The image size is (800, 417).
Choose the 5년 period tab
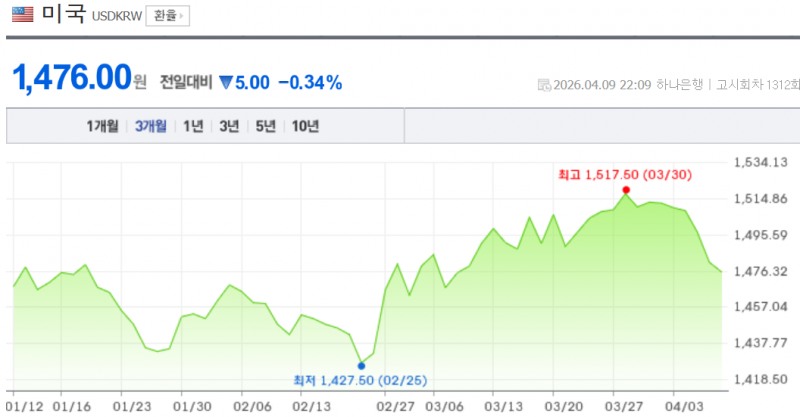(x=265, y=126)
